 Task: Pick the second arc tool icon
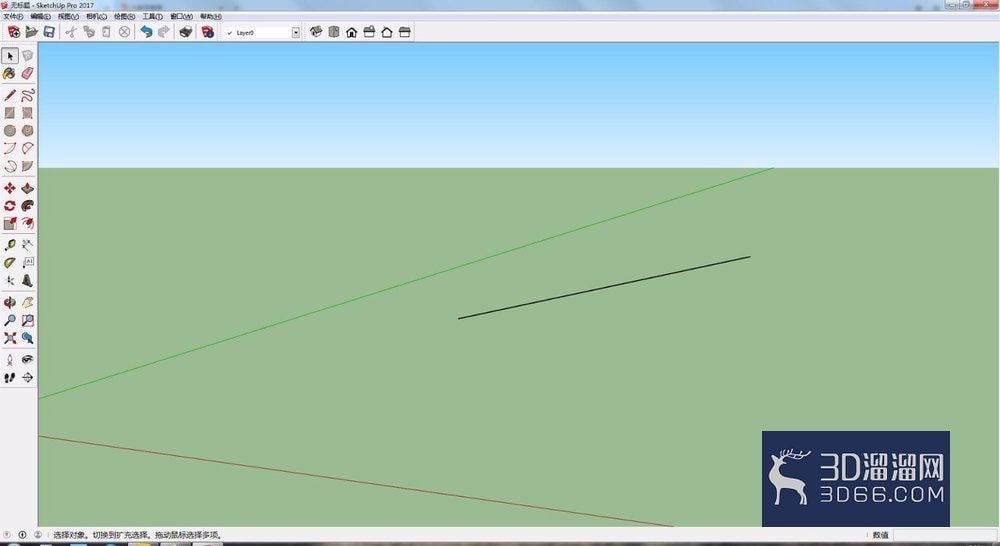click(x=27, y=149)
